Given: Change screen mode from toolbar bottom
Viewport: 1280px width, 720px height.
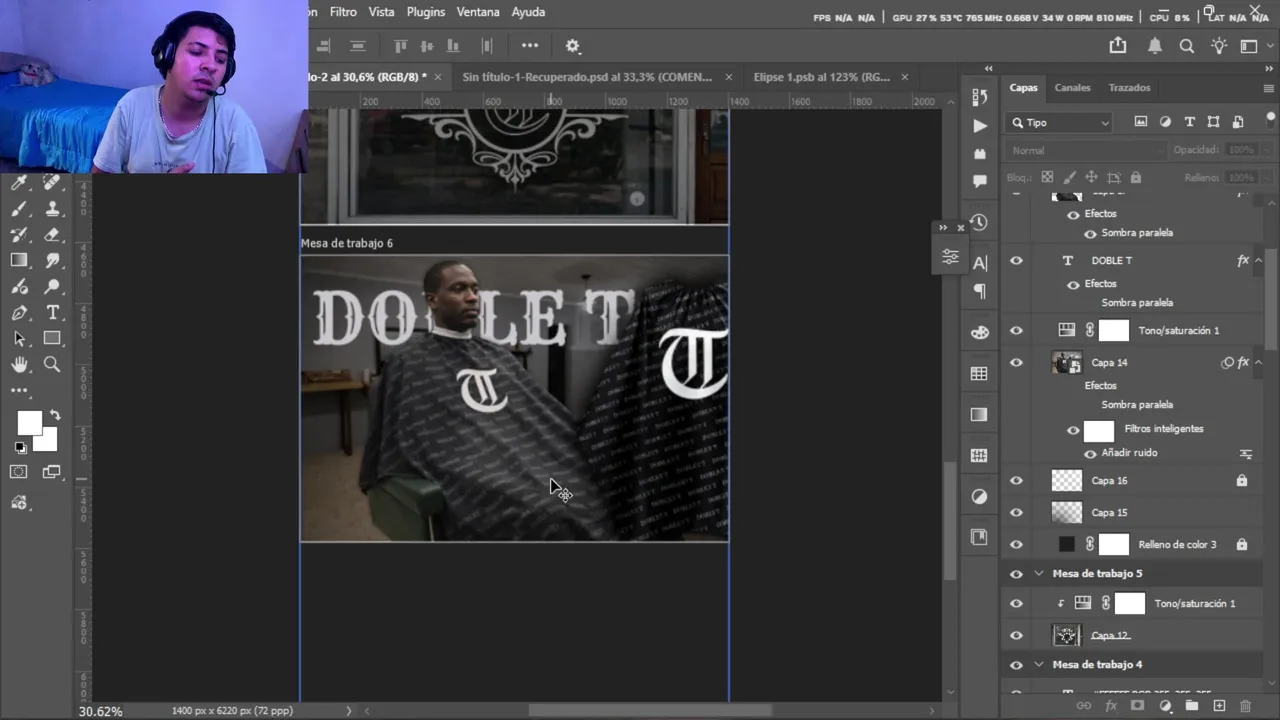Looking at the screenshot, I should (x=52, y=472).
